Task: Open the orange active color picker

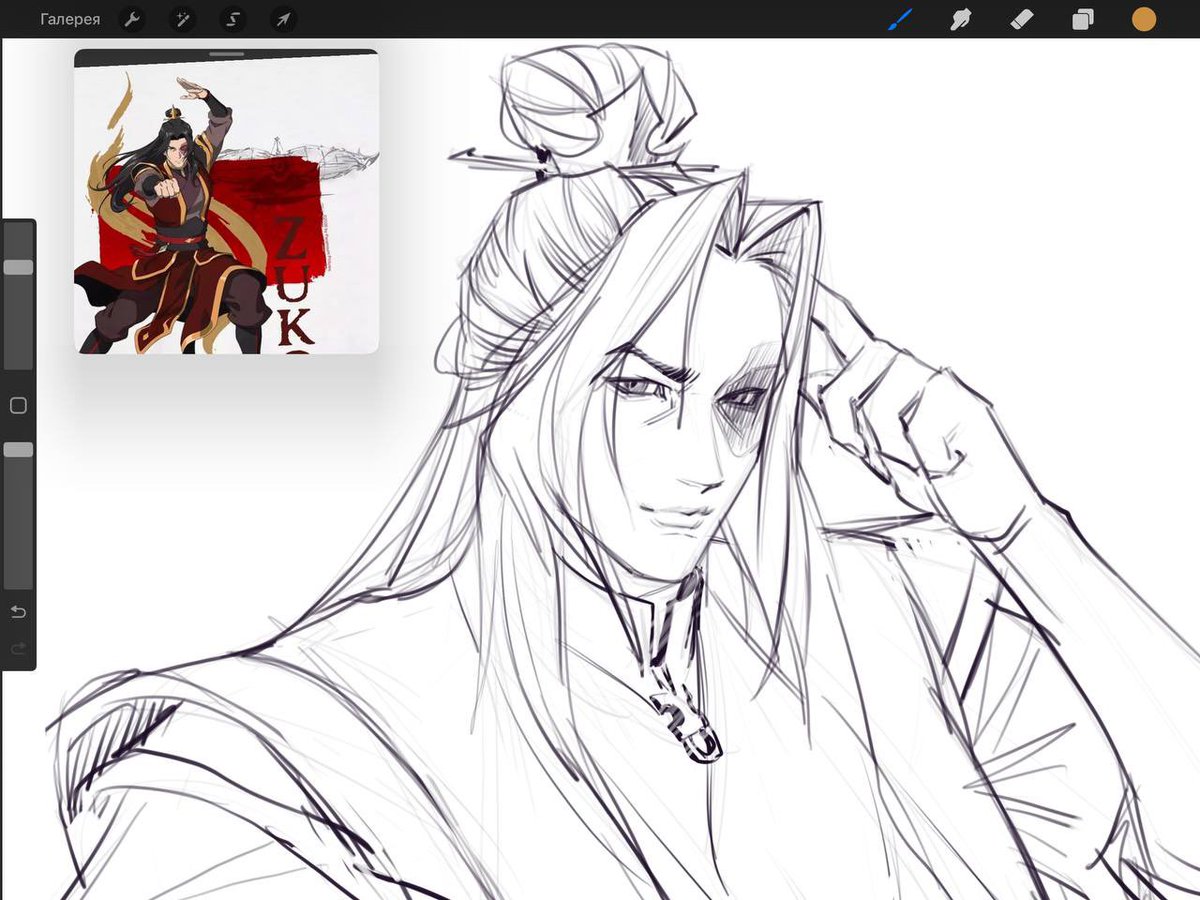Action: click(x=1144, y=19)
